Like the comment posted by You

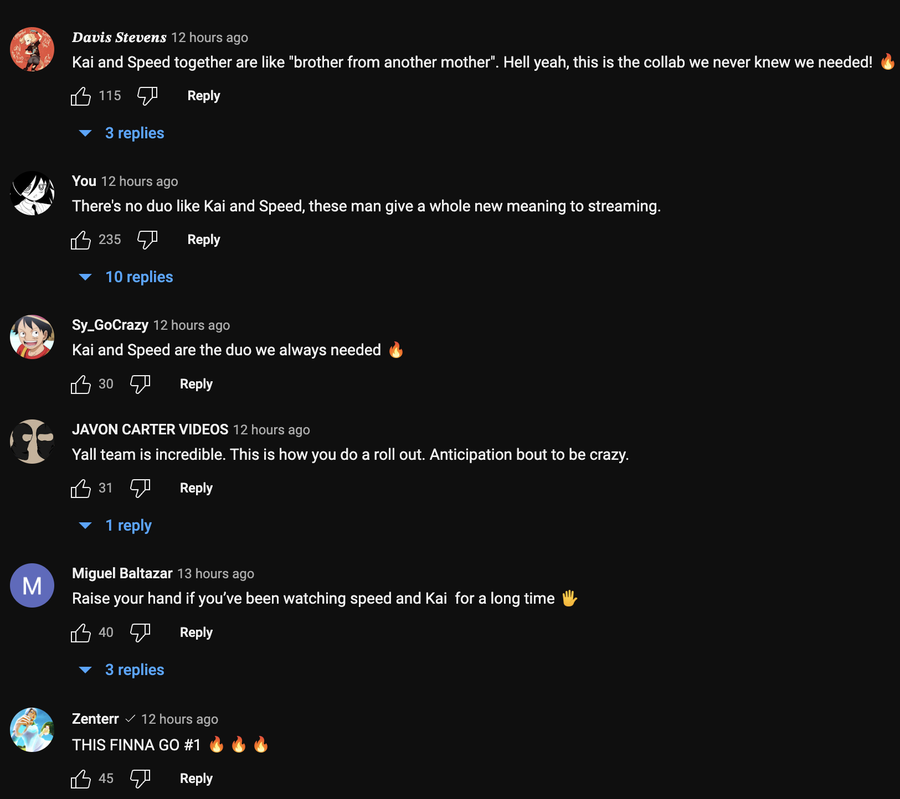click(81, 240)
